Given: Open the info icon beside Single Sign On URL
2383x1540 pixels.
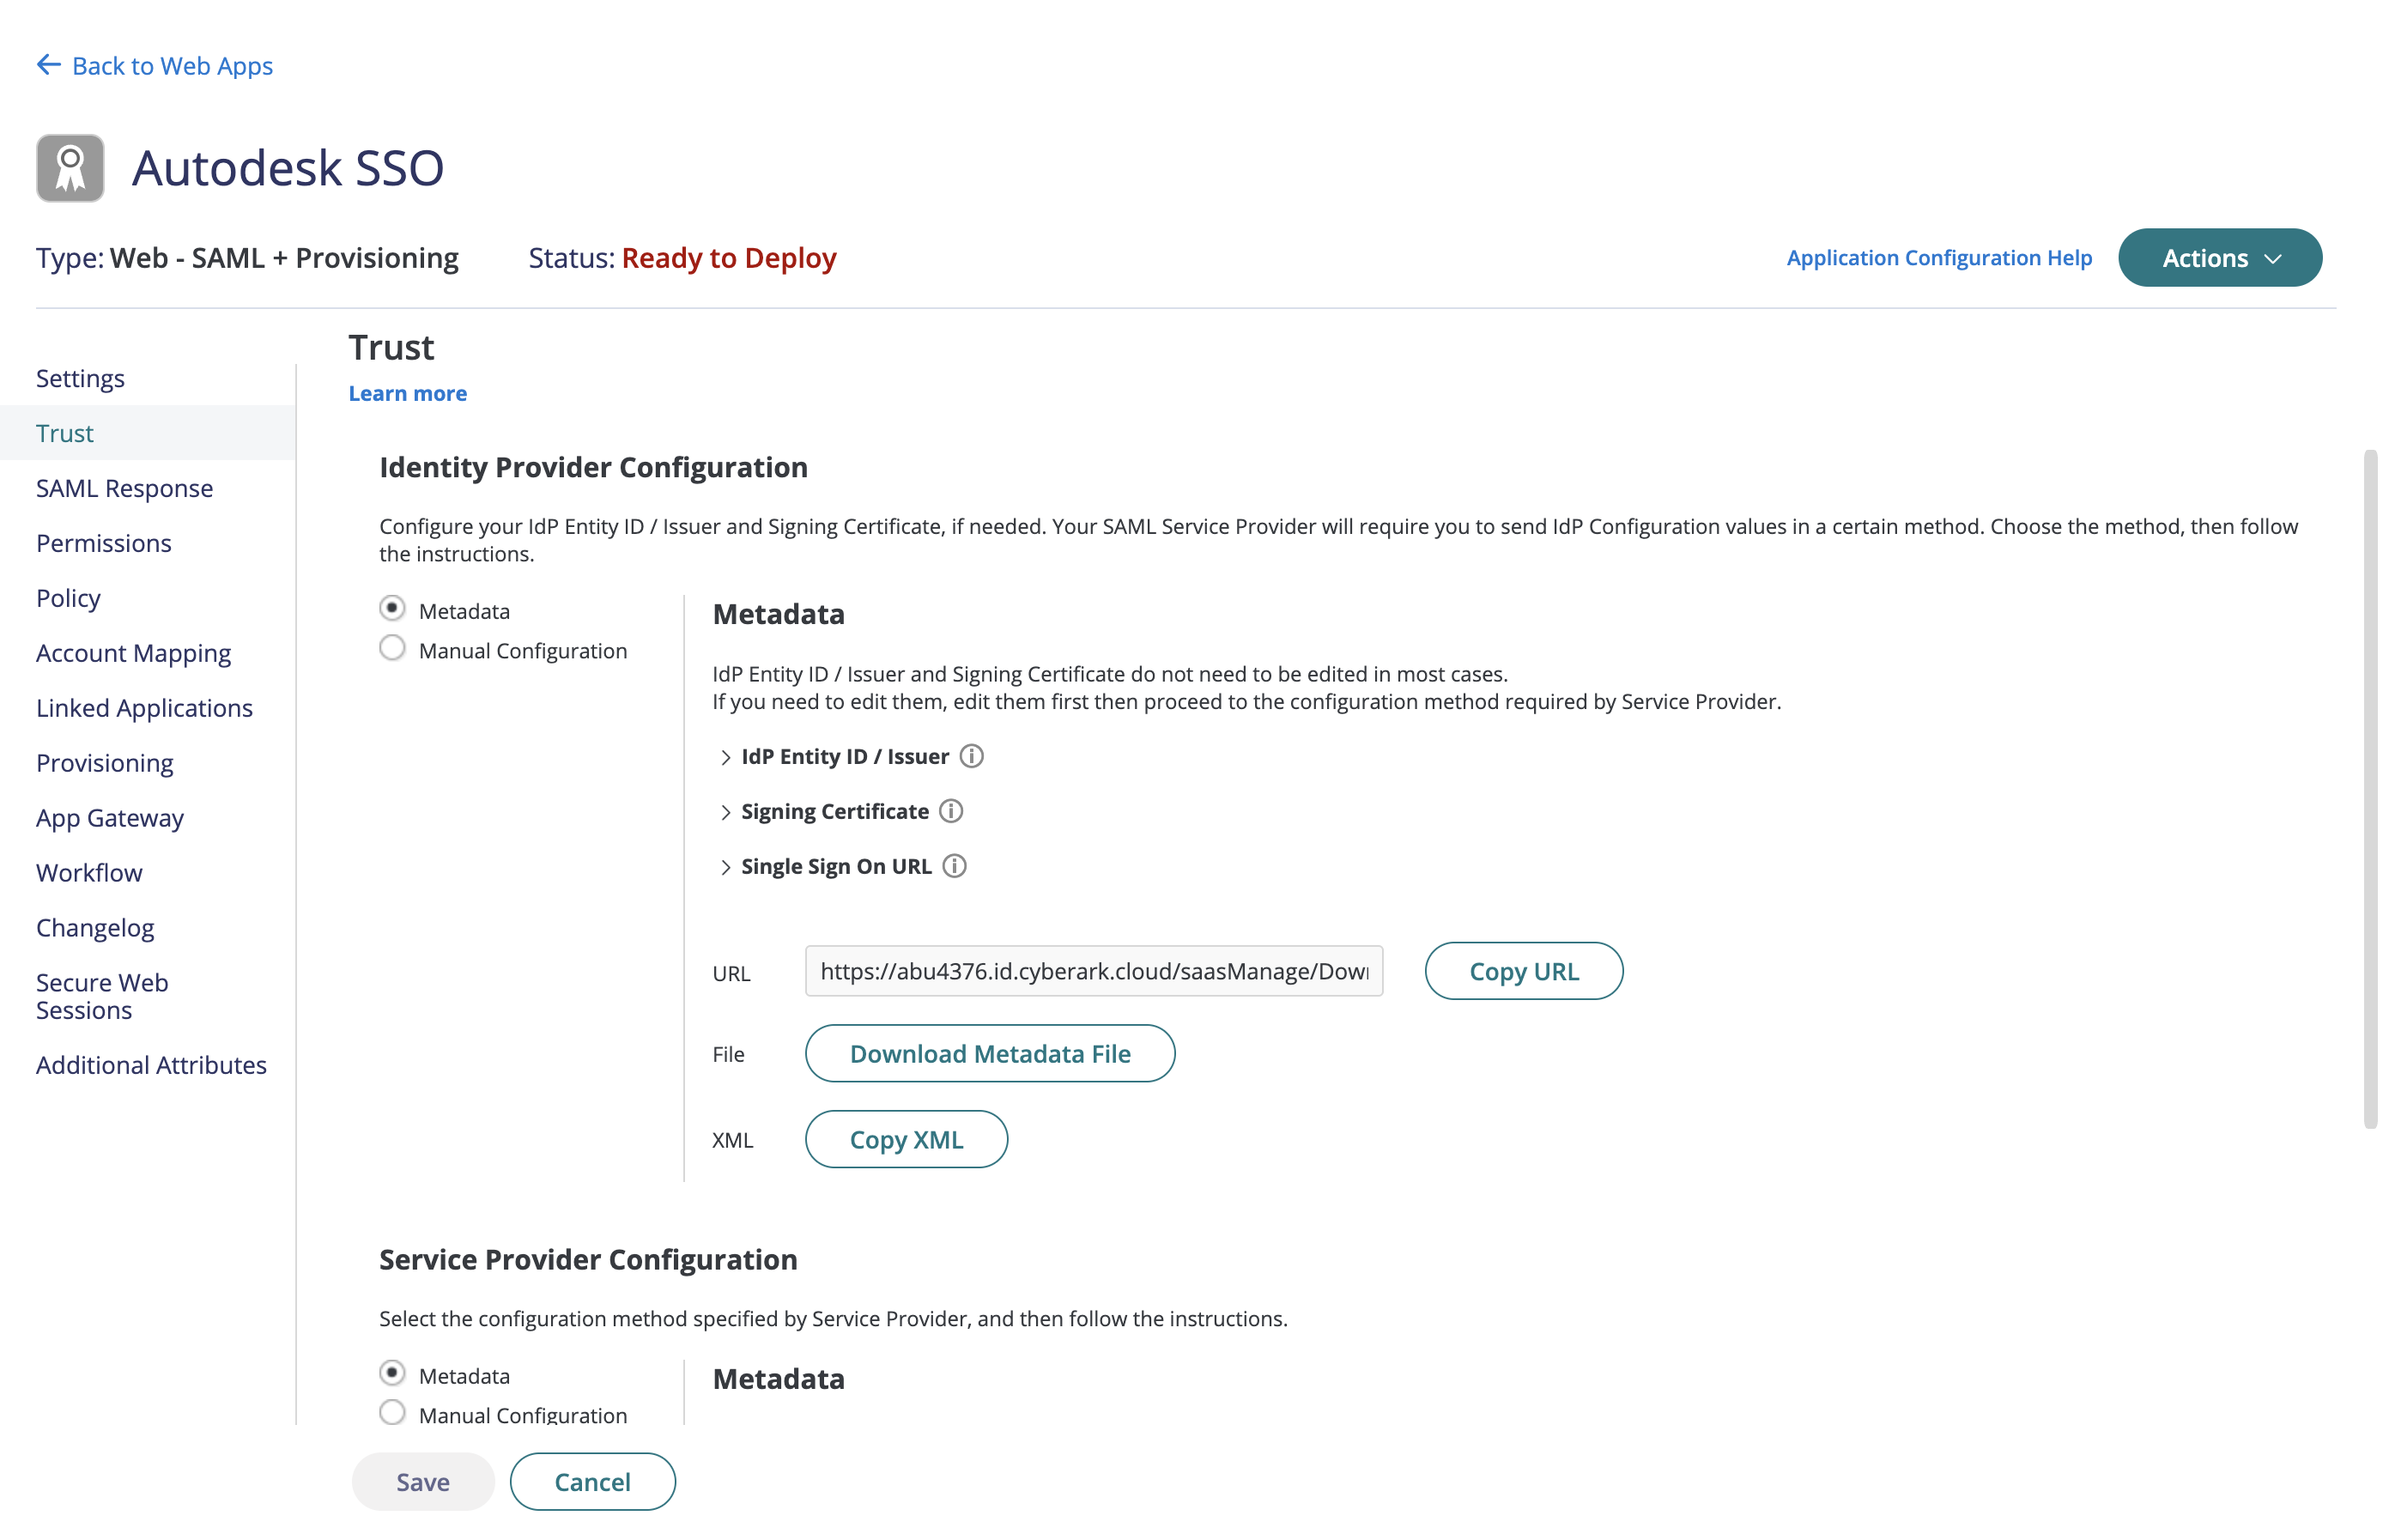Looking at the screenshot, I should 955,866.
